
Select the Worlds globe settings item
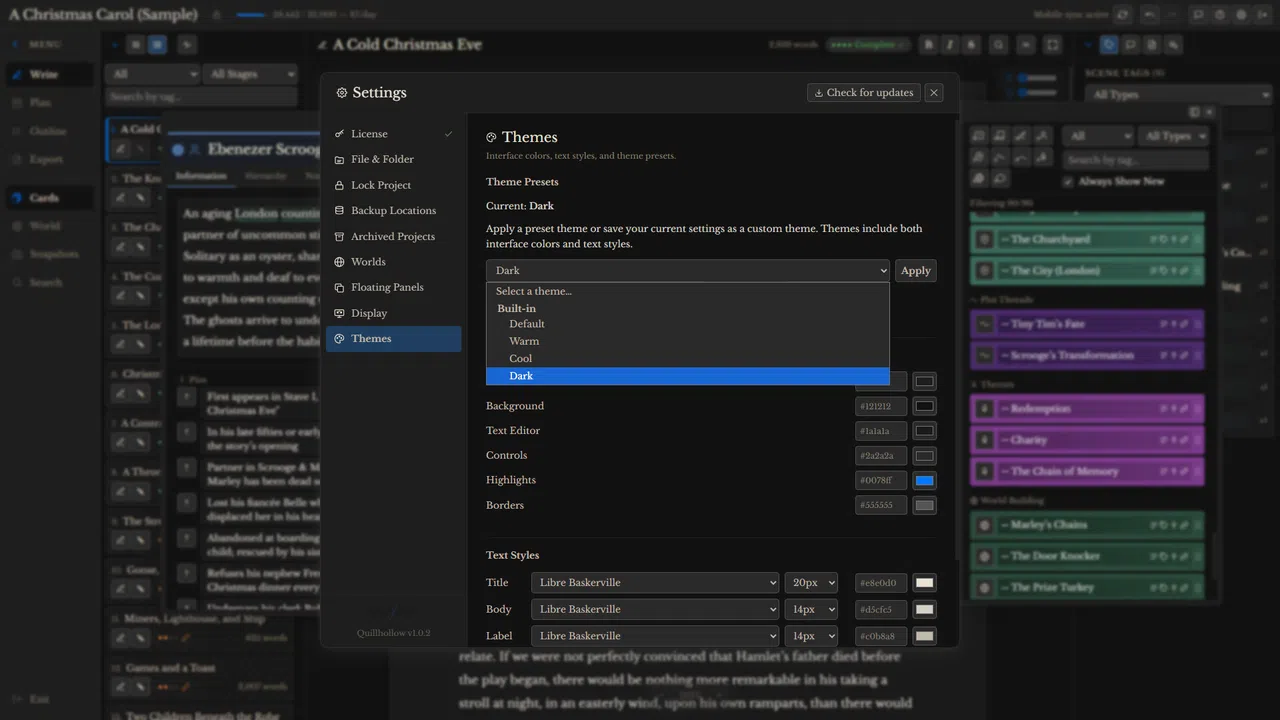click(393, 262)
